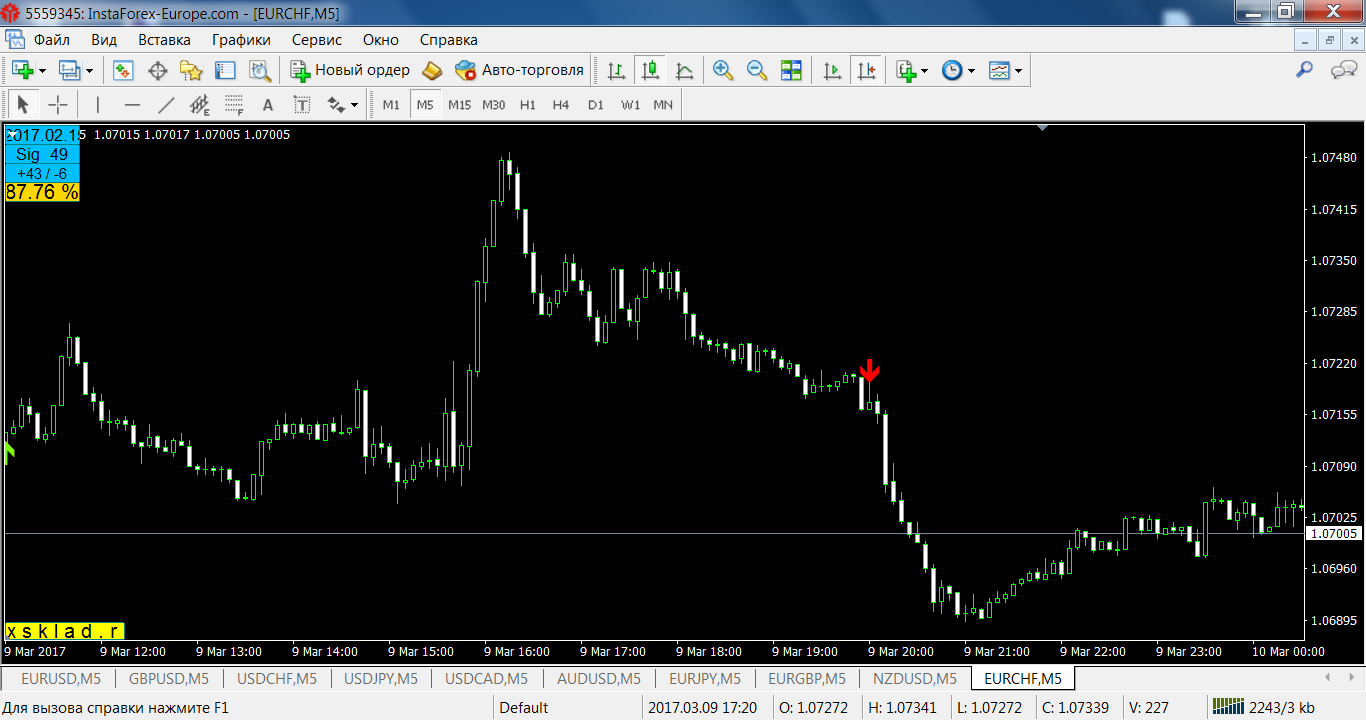Select the equidistant channel tool

coord(200,104)
